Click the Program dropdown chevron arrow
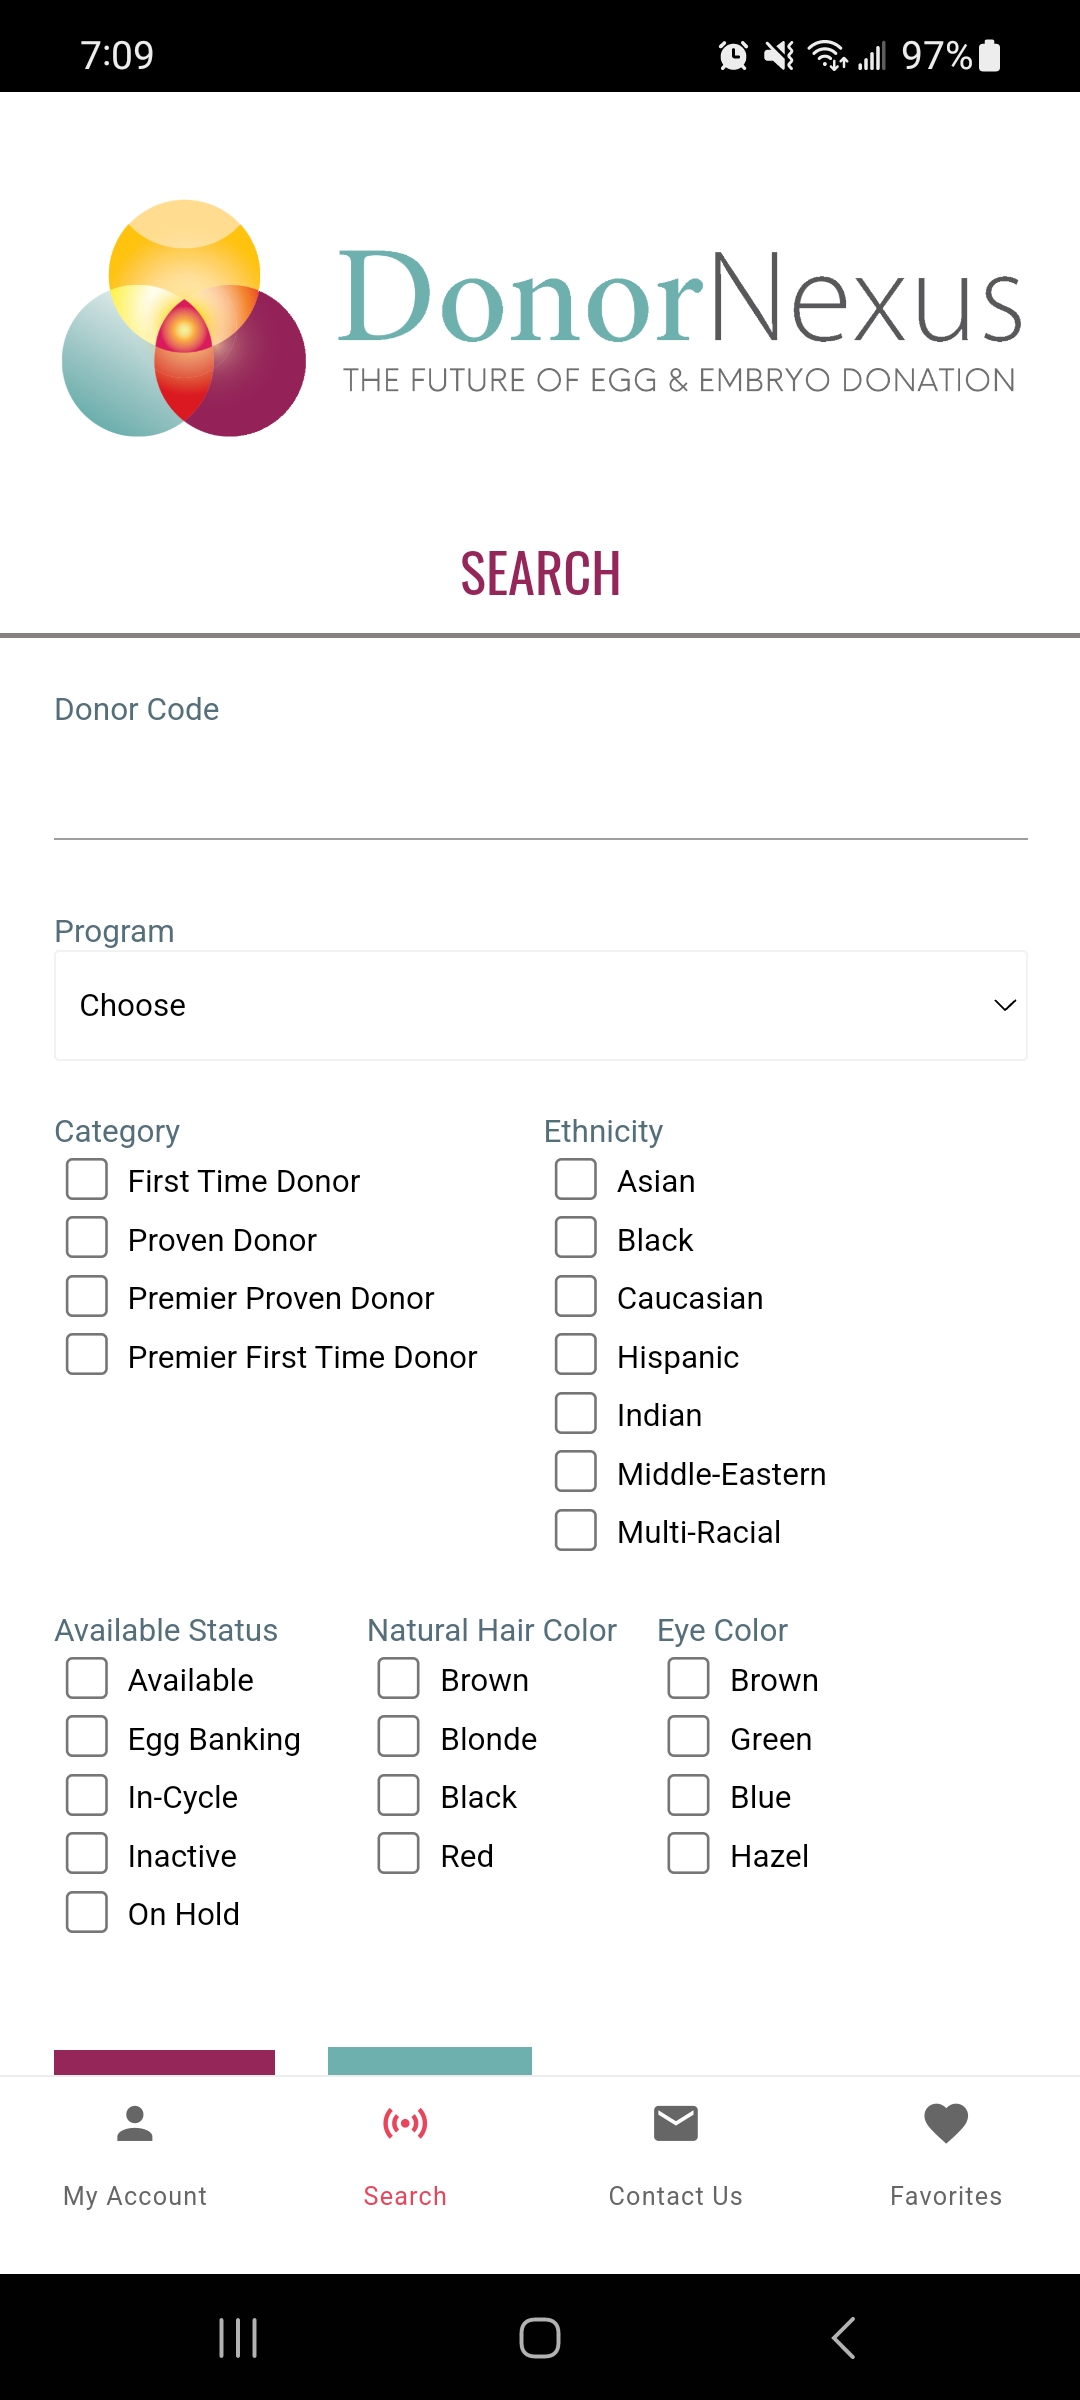This screenshot has height=2400, width=1080. [1005, 1005]
